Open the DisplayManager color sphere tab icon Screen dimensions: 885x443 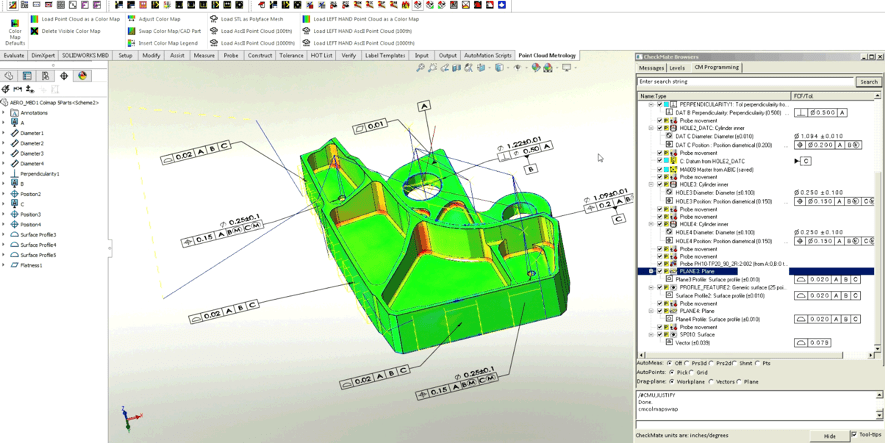click(x=82, y=76)
